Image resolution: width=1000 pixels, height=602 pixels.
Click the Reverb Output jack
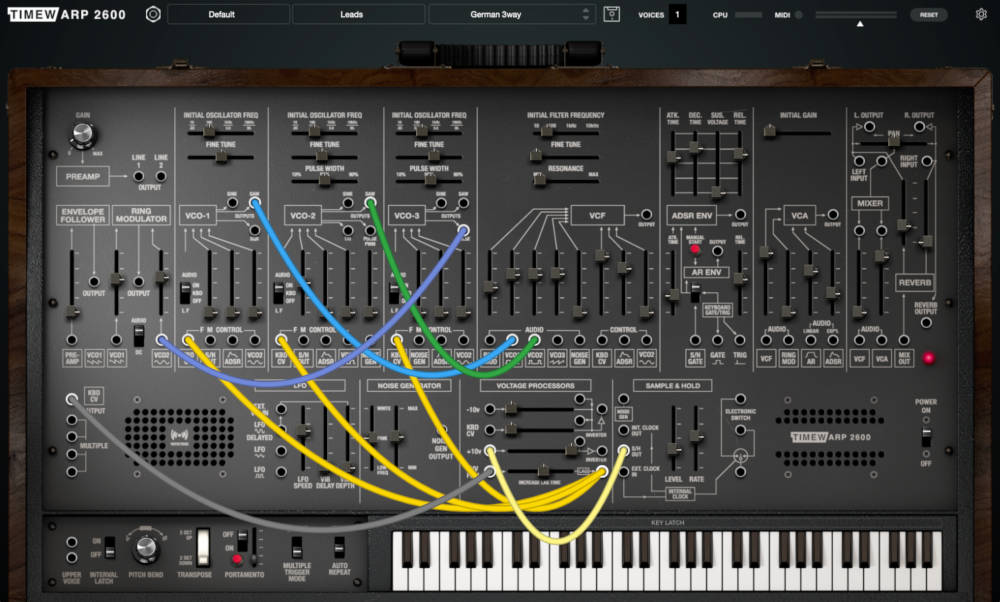point(924,321)
